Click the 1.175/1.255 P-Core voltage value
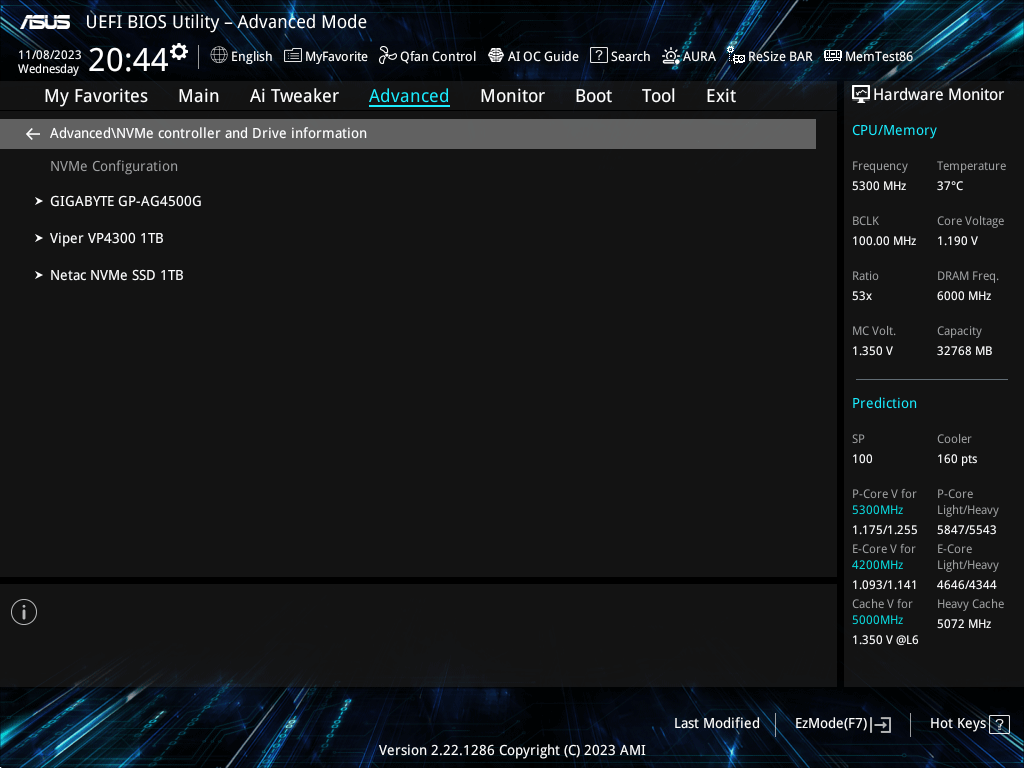1024x768 pixels. pos(884,530)
